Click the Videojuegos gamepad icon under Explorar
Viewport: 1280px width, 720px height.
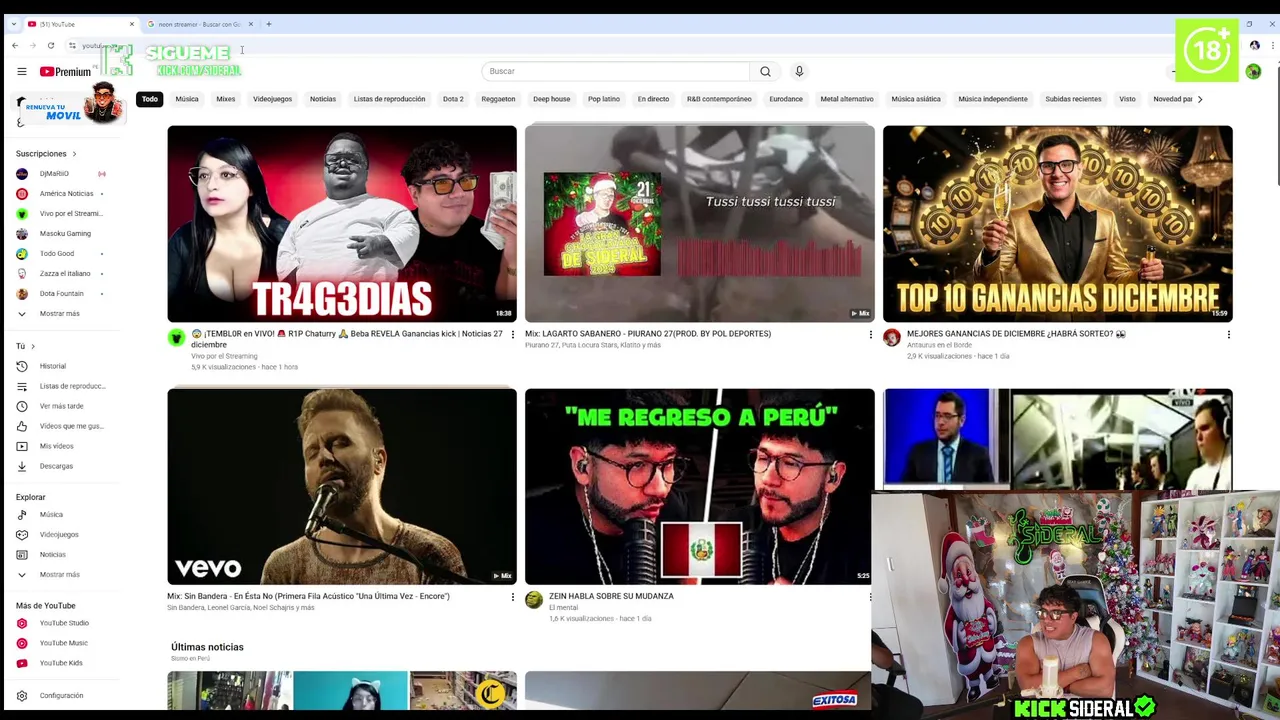coord(22,535)
